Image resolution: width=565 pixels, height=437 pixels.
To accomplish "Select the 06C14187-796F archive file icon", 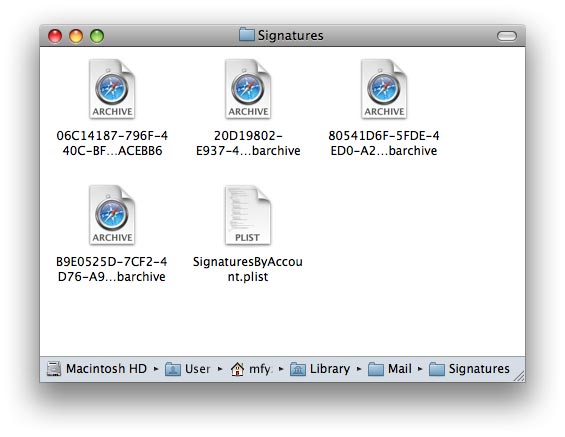I will pos(112,89).
